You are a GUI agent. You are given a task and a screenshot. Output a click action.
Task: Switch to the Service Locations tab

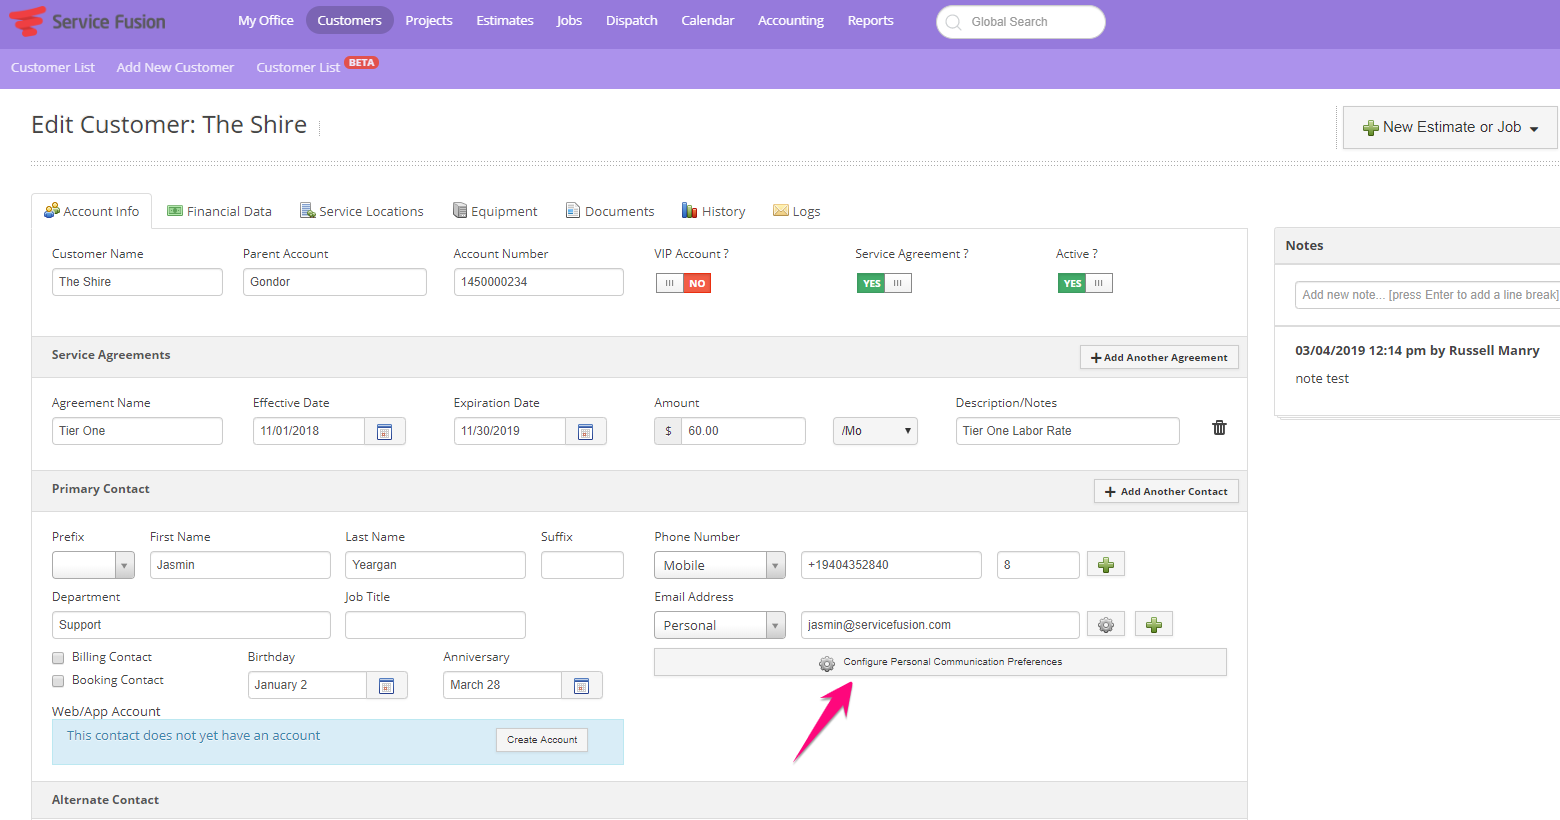click(x=362, y=211)
